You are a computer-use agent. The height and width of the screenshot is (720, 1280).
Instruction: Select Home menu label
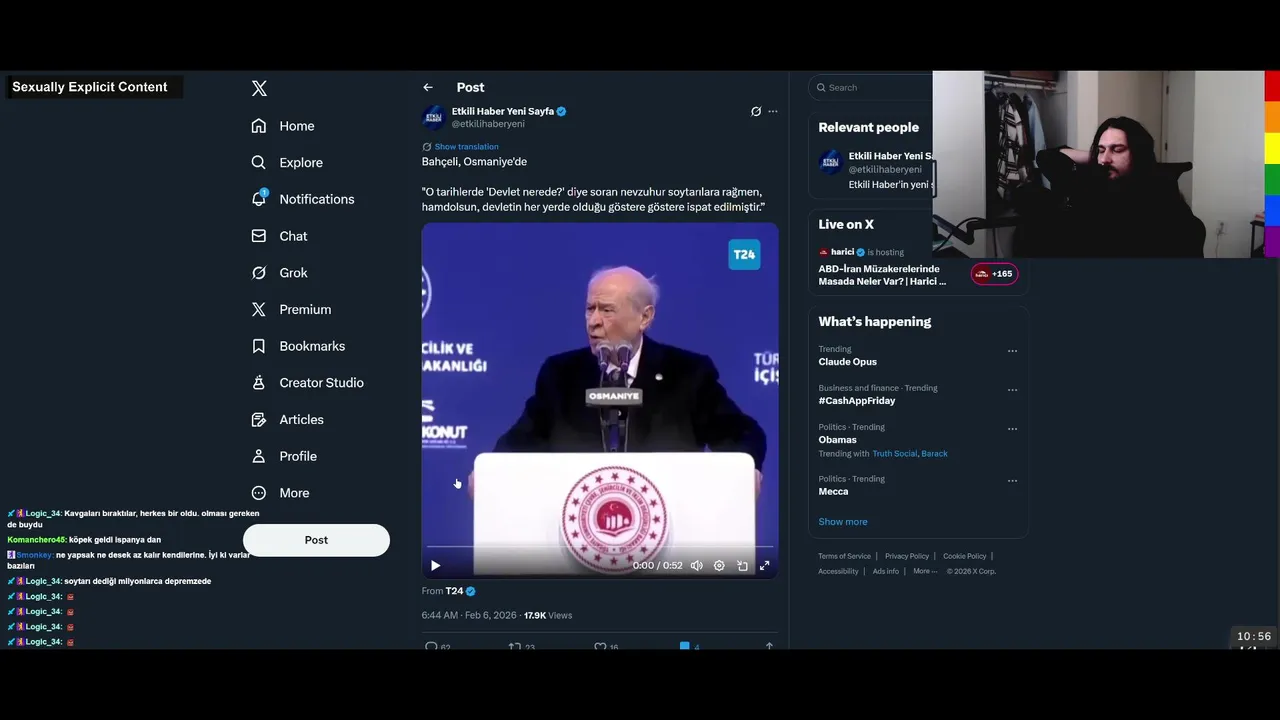pyautogui.click(x=297, y=126)
